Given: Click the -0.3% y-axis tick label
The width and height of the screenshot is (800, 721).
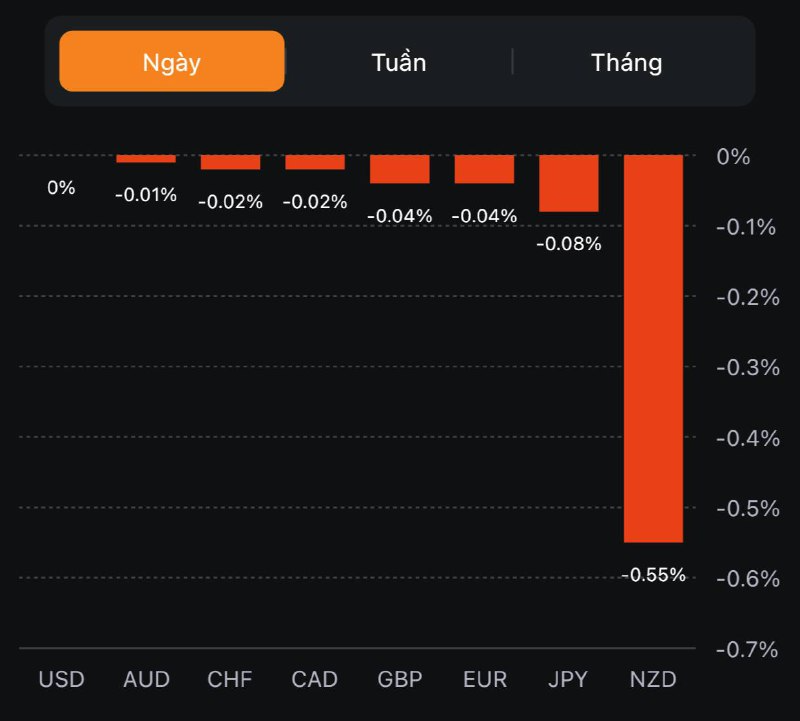Looking at the screenshot, I should [x=746, y=367].
